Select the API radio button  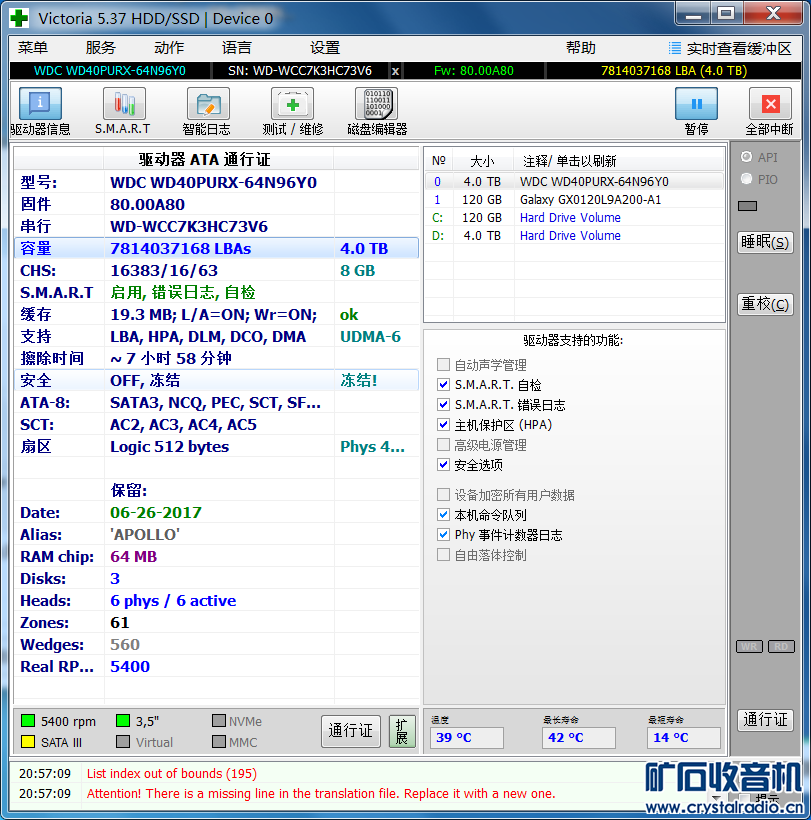747,157
